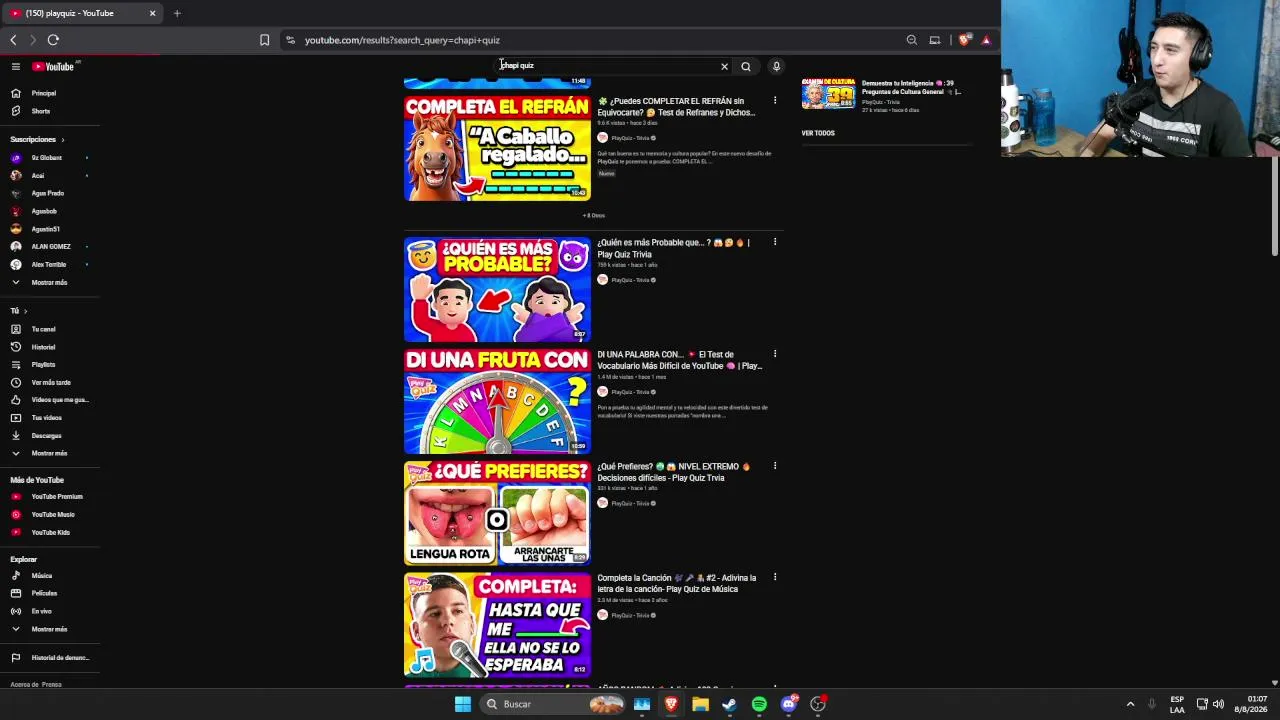
Task: Show more subscriptions with Mostrar más
Action: (49, 283)
